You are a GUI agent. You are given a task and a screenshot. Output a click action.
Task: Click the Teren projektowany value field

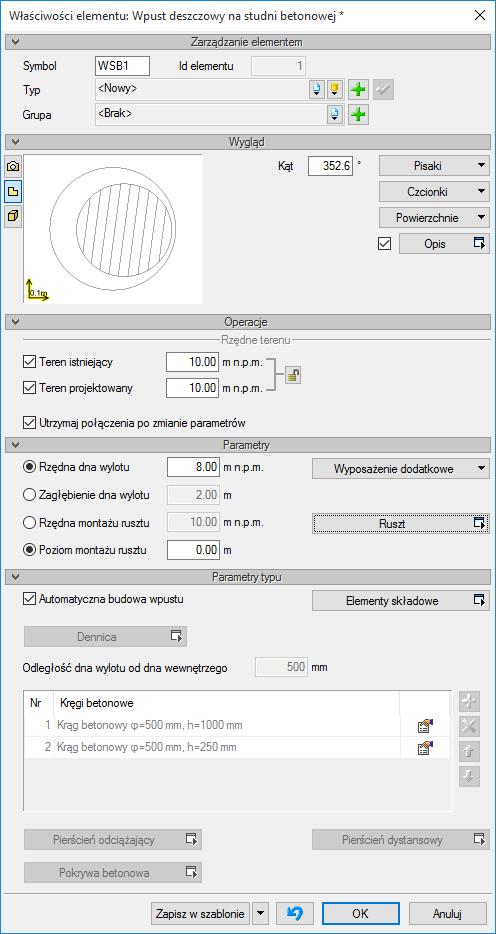click(193, 388)
